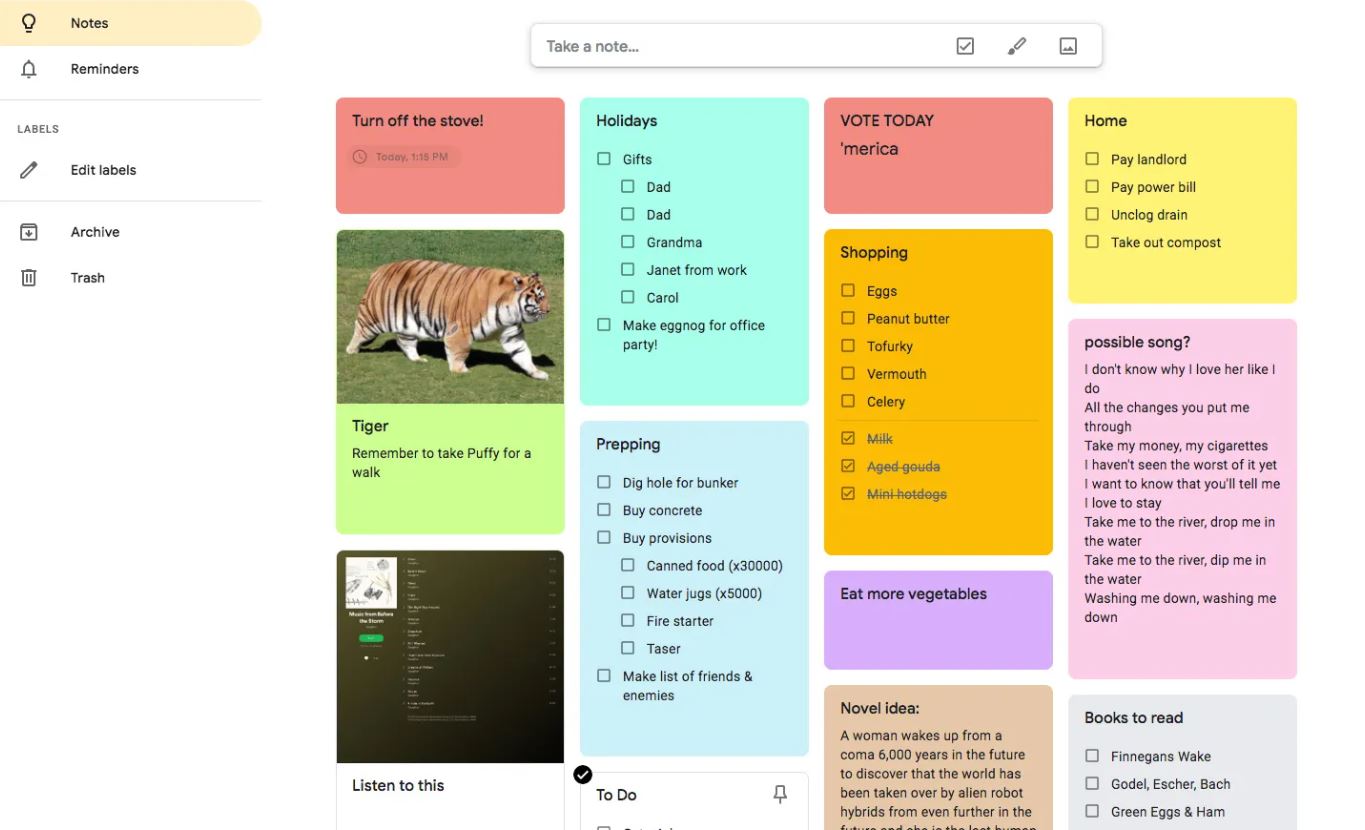
Task: Check Pay landlord in Home note
Action: [1092, 159]
